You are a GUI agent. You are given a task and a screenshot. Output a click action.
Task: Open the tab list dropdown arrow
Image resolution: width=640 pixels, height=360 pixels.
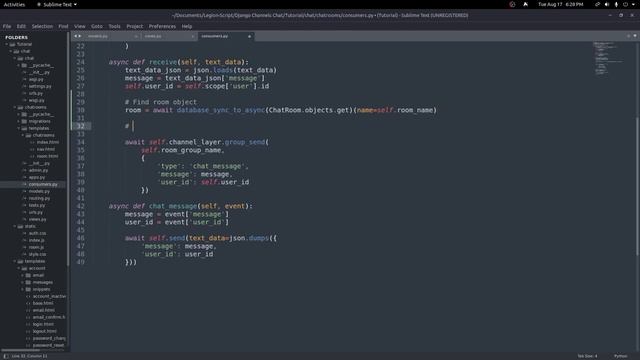pos(635,36)
